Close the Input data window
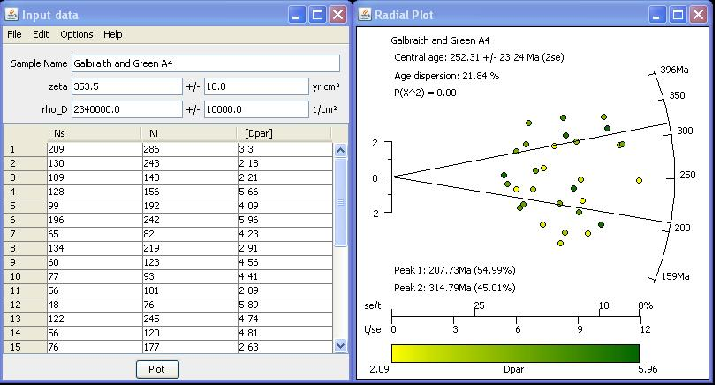The width and height of the screenshot is (715, 385). (x=338, y=15)
